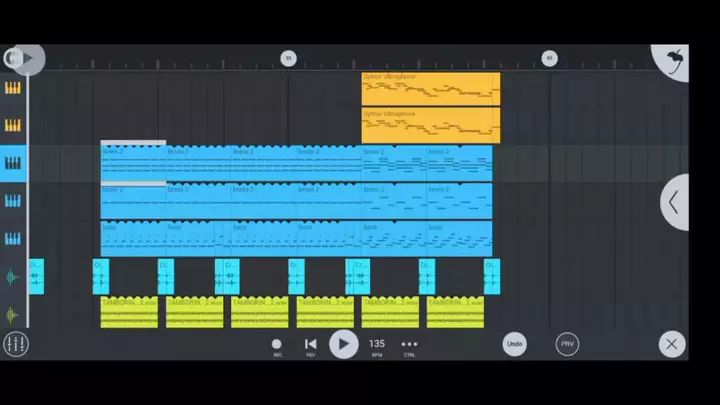720x405 pixels.
Task: Select the first yellow TAMBORIN clip
Action: [x=129, y=312]
